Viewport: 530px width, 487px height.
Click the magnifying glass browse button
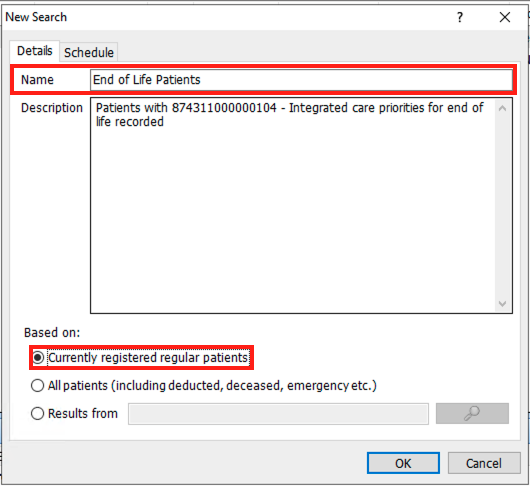click(472, 413)
